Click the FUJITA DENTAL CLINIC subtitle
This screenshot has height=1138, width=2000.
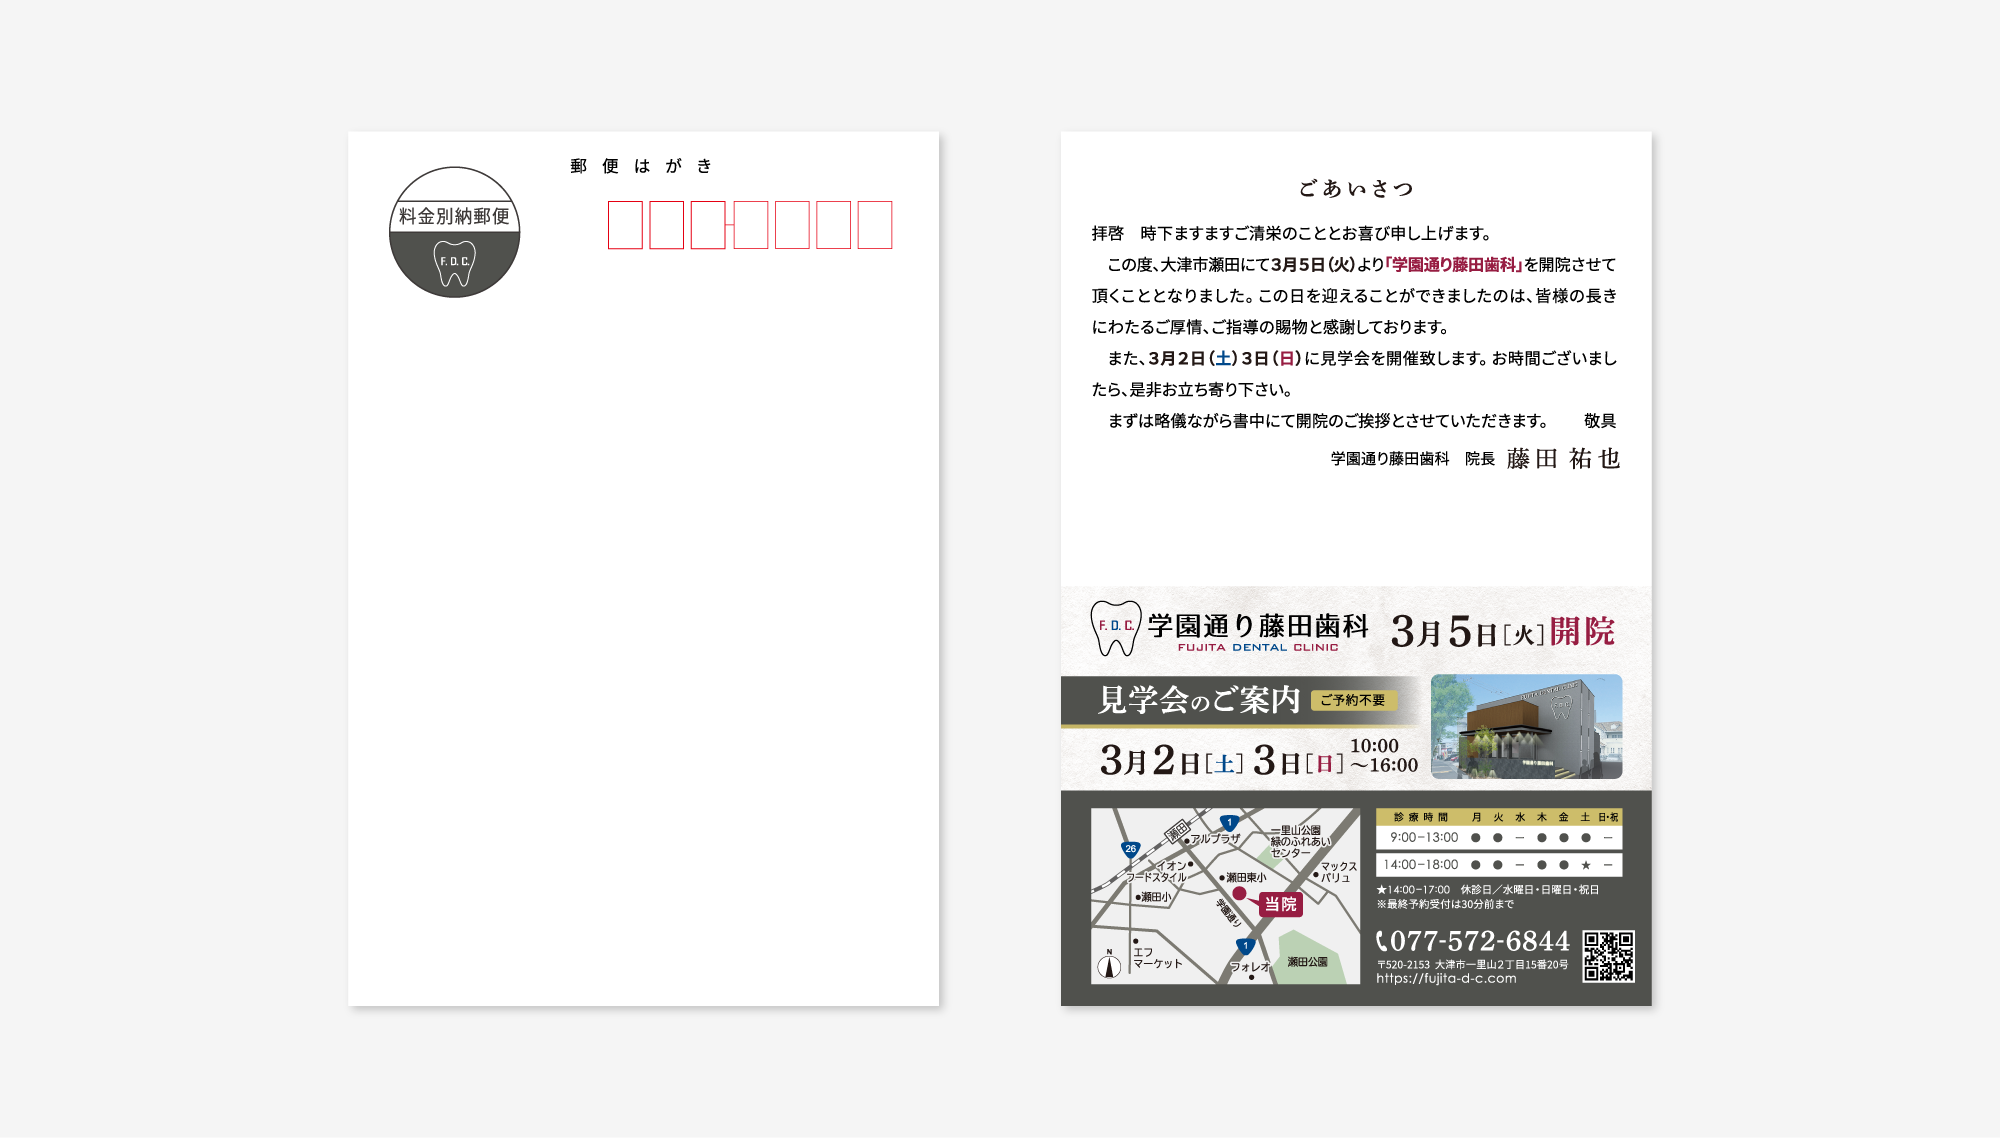coord(1258,648)
